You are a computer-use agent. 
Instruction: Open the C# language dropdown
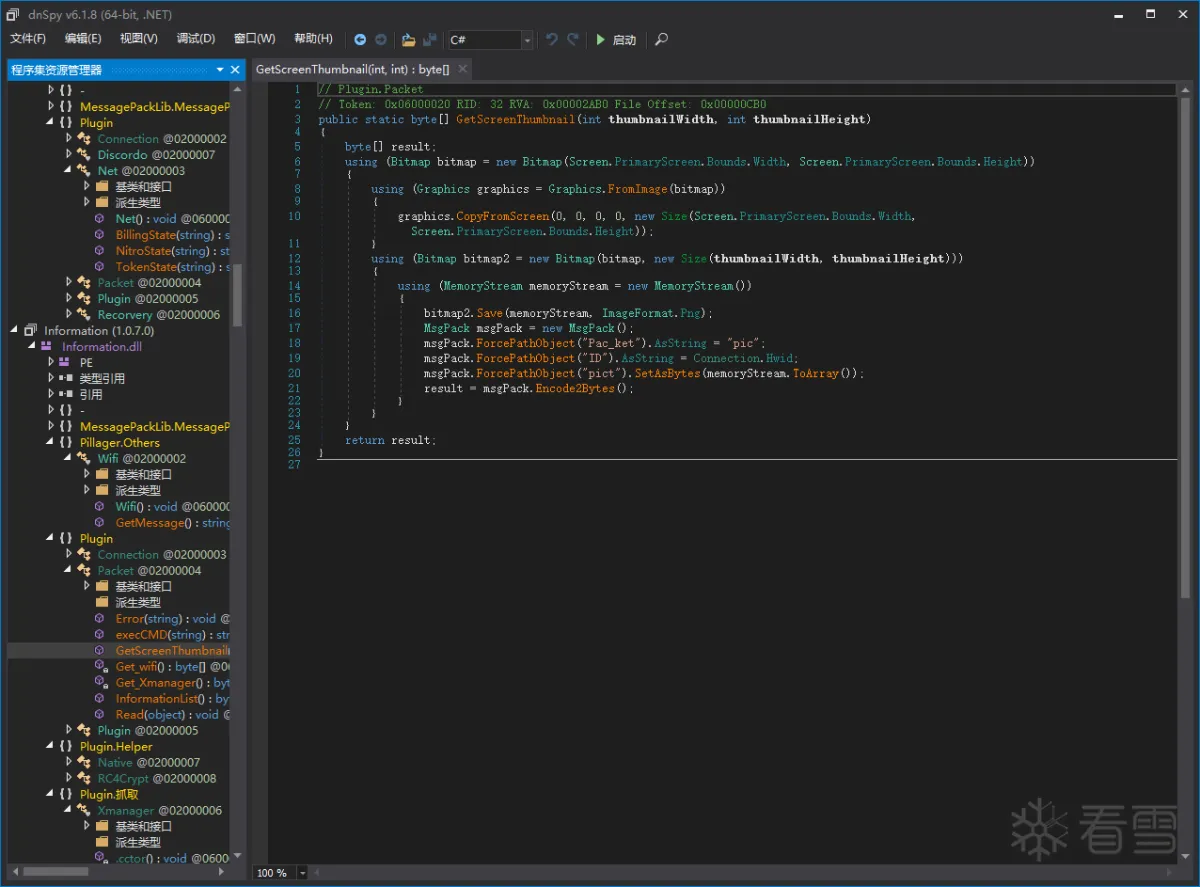pyautogui.click(x=527, y=40)
